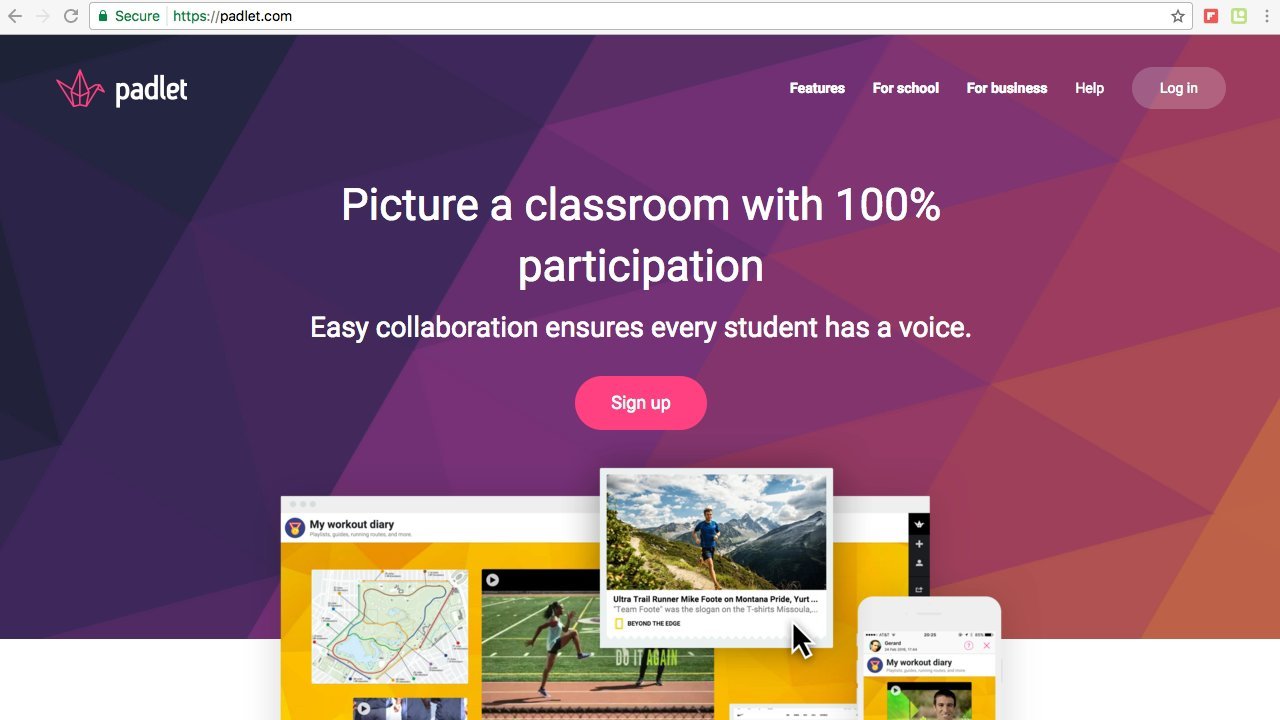Select the plus icon in the demo sidebar
The width and height of the screenshot is (1280, 720).
point(918,543)
